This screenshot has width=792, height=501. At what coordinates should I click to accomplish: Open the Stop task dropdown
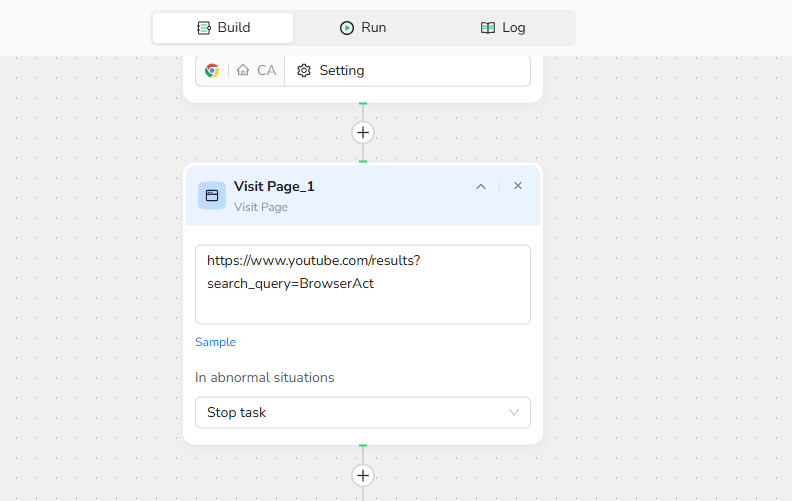pyautogui.click(x=362, y=412)
